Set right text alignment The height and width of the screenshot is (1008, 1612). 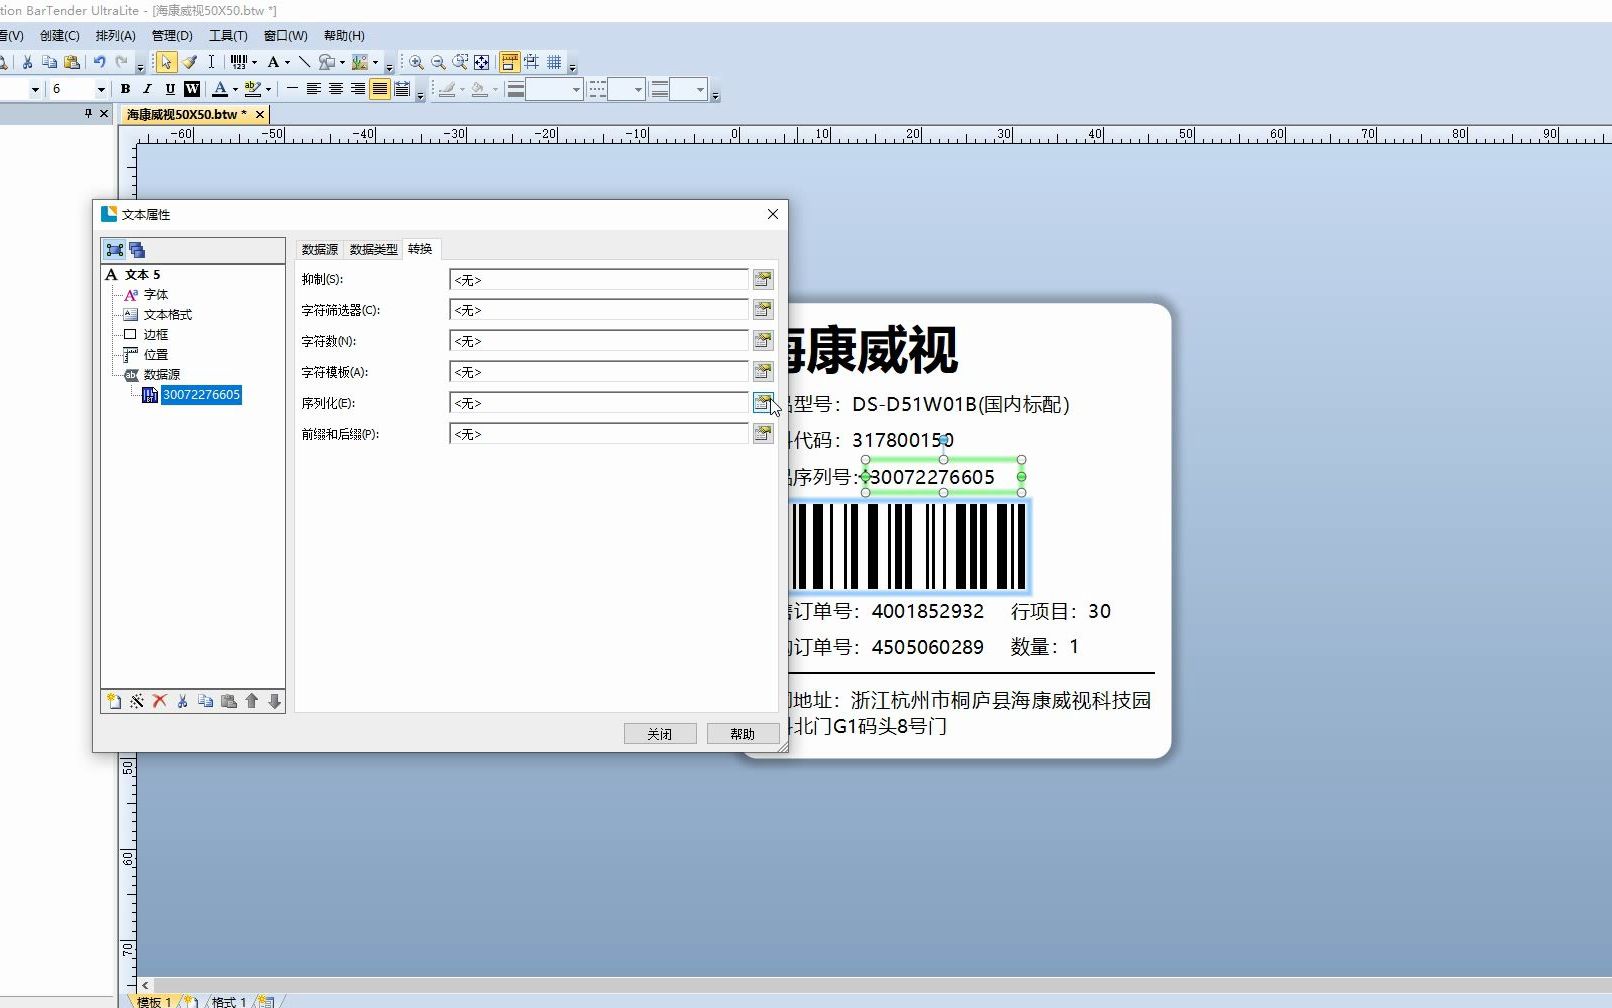358,89
